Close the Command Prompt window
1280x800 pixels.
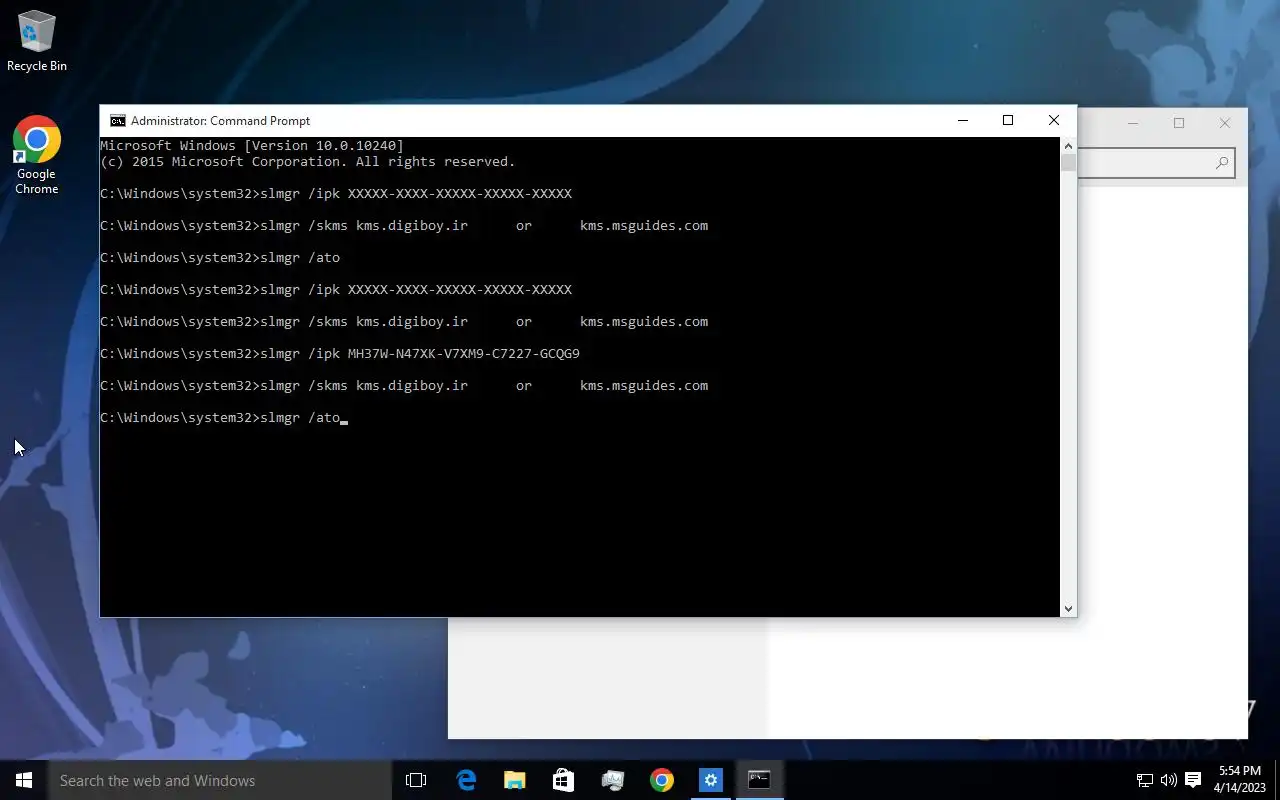pyautogui.click(x=1054, y=121)
